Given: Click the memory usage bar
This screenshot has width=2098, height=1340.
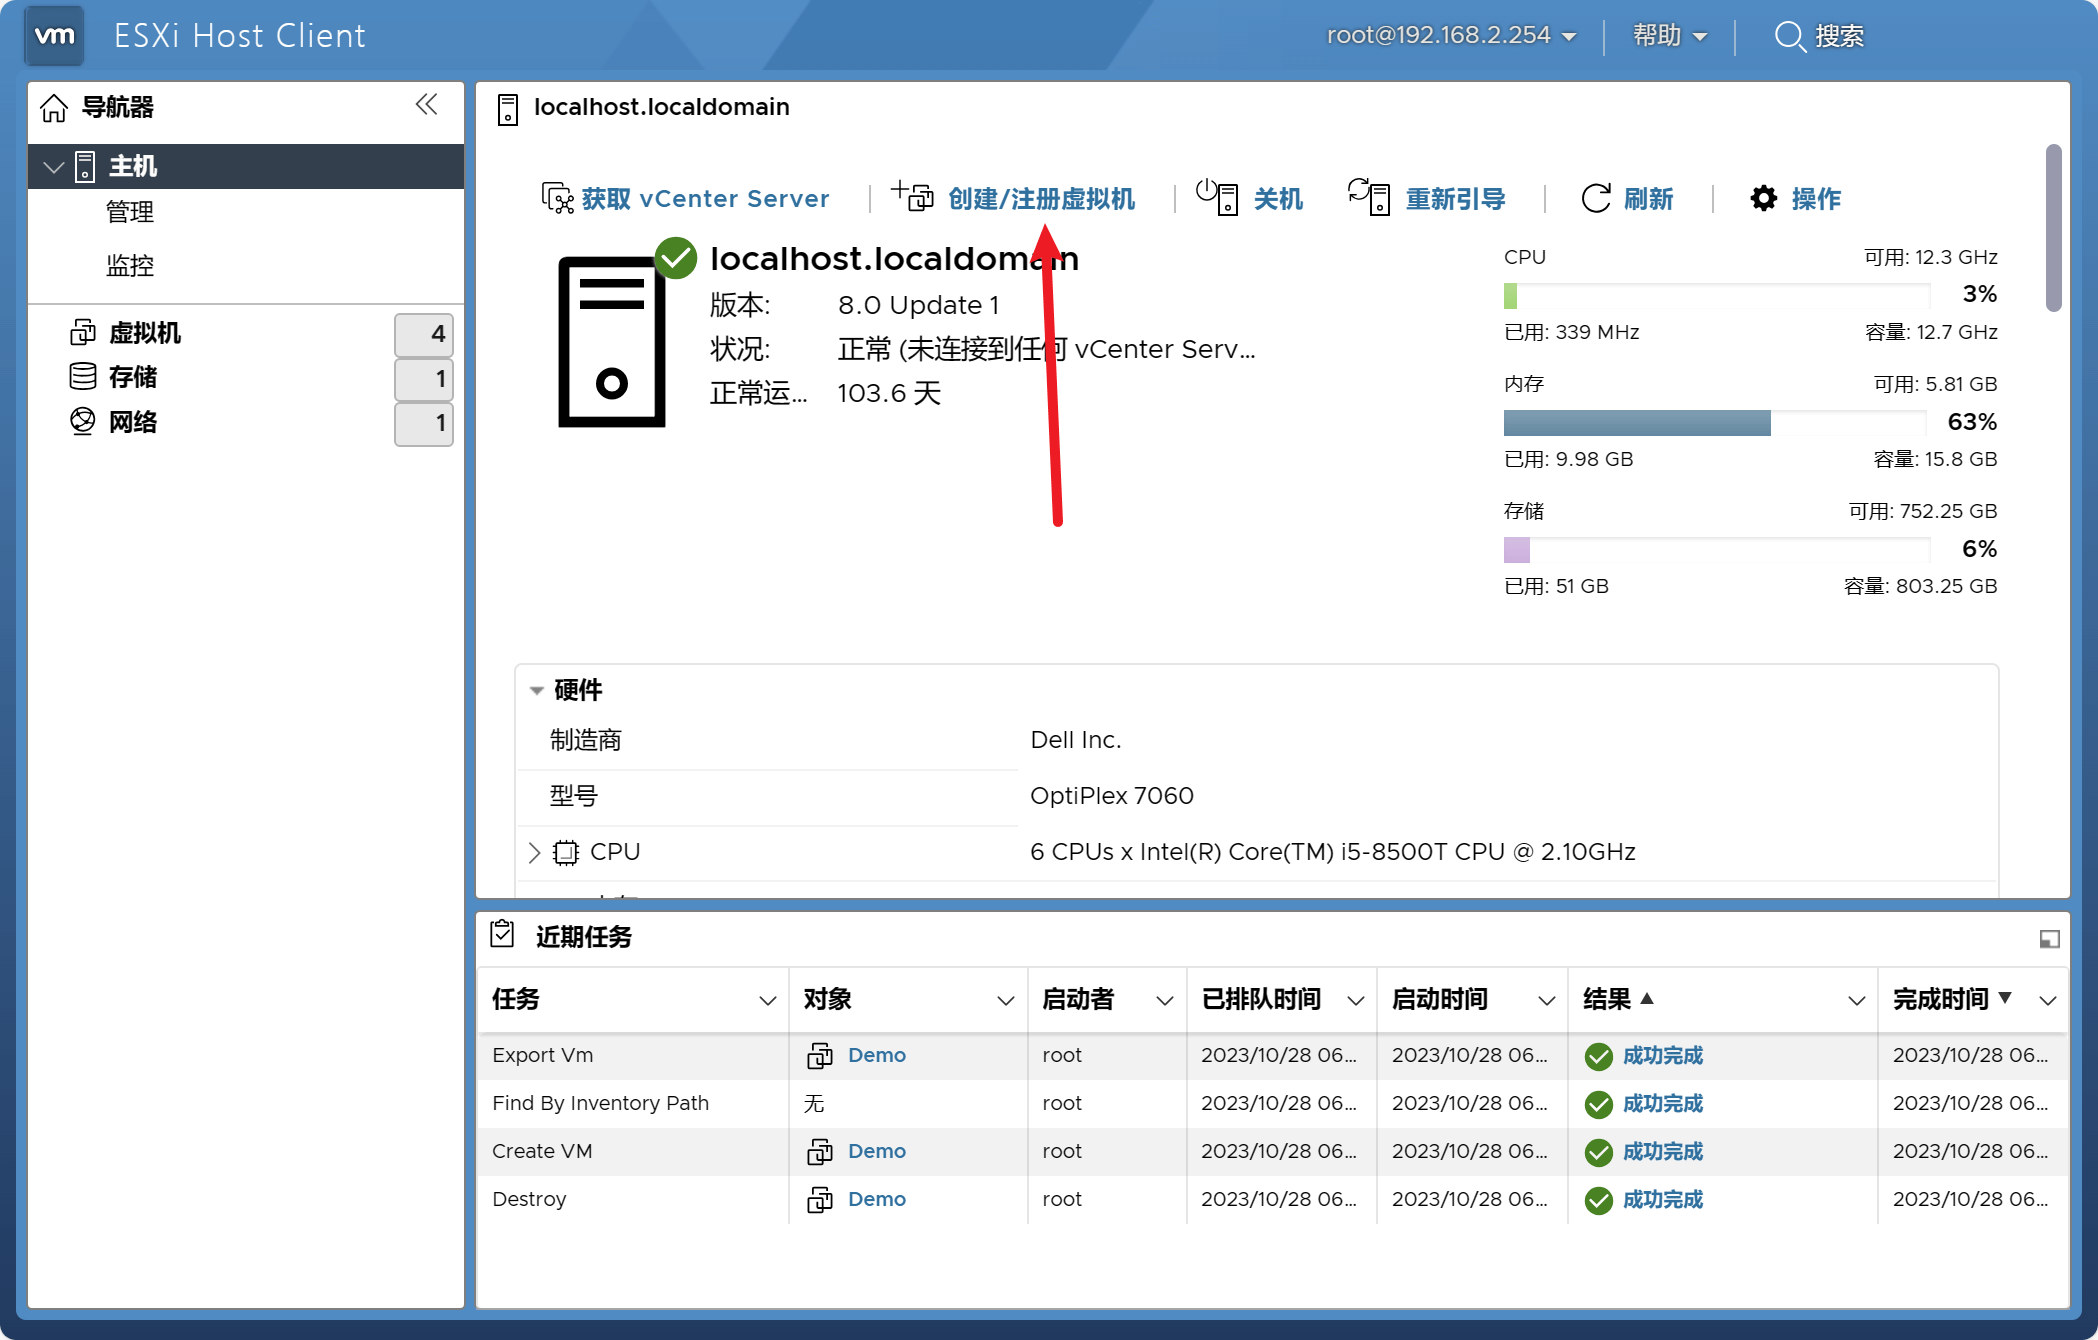Looking at the screenshot, I should tap(1714, 423).
